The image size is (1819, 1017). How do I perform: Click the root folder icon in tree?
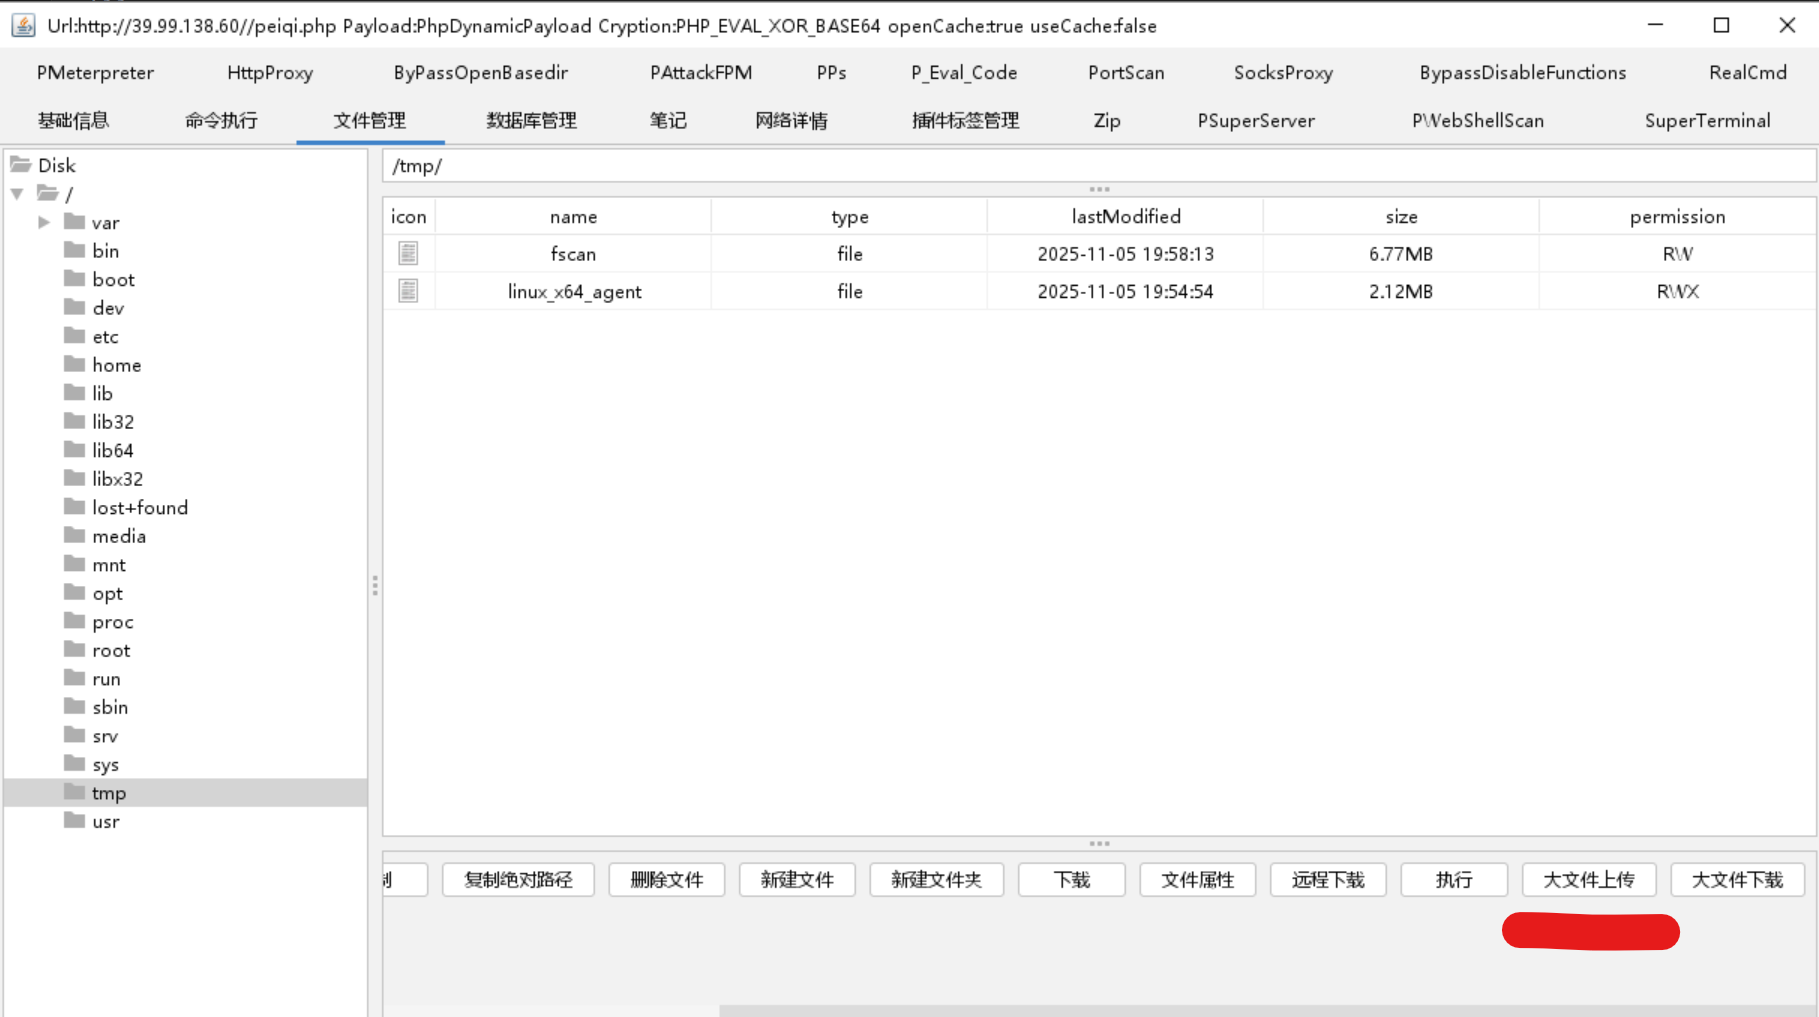point(74,650)
